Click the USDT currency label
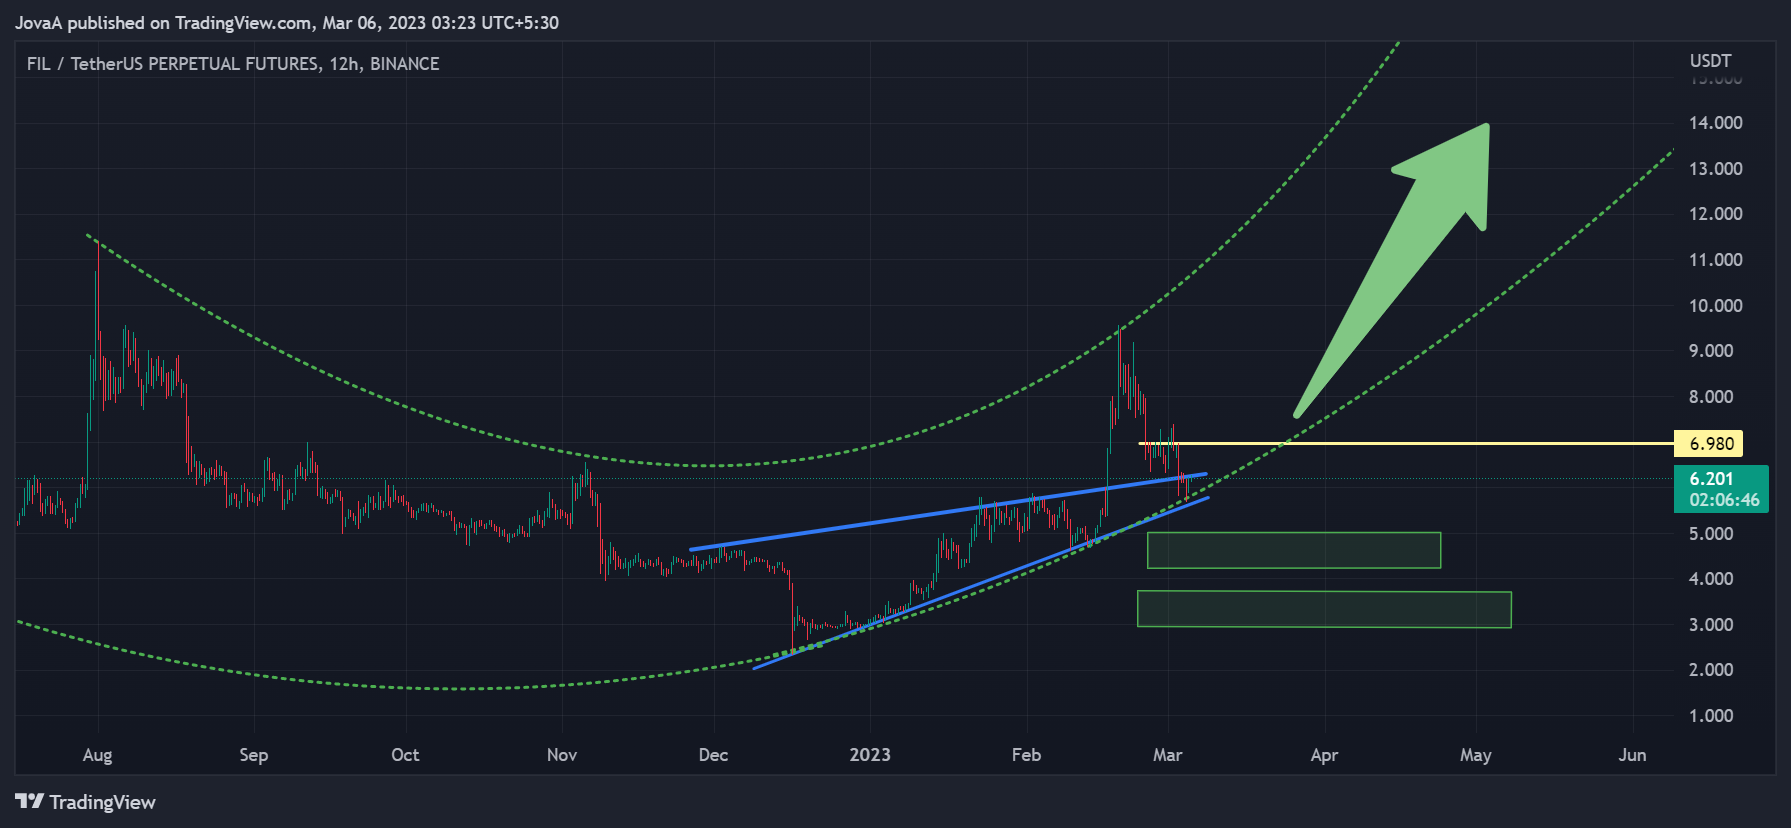The height and width of the screenshot is (828, 1791). (x=1710, y=61)
